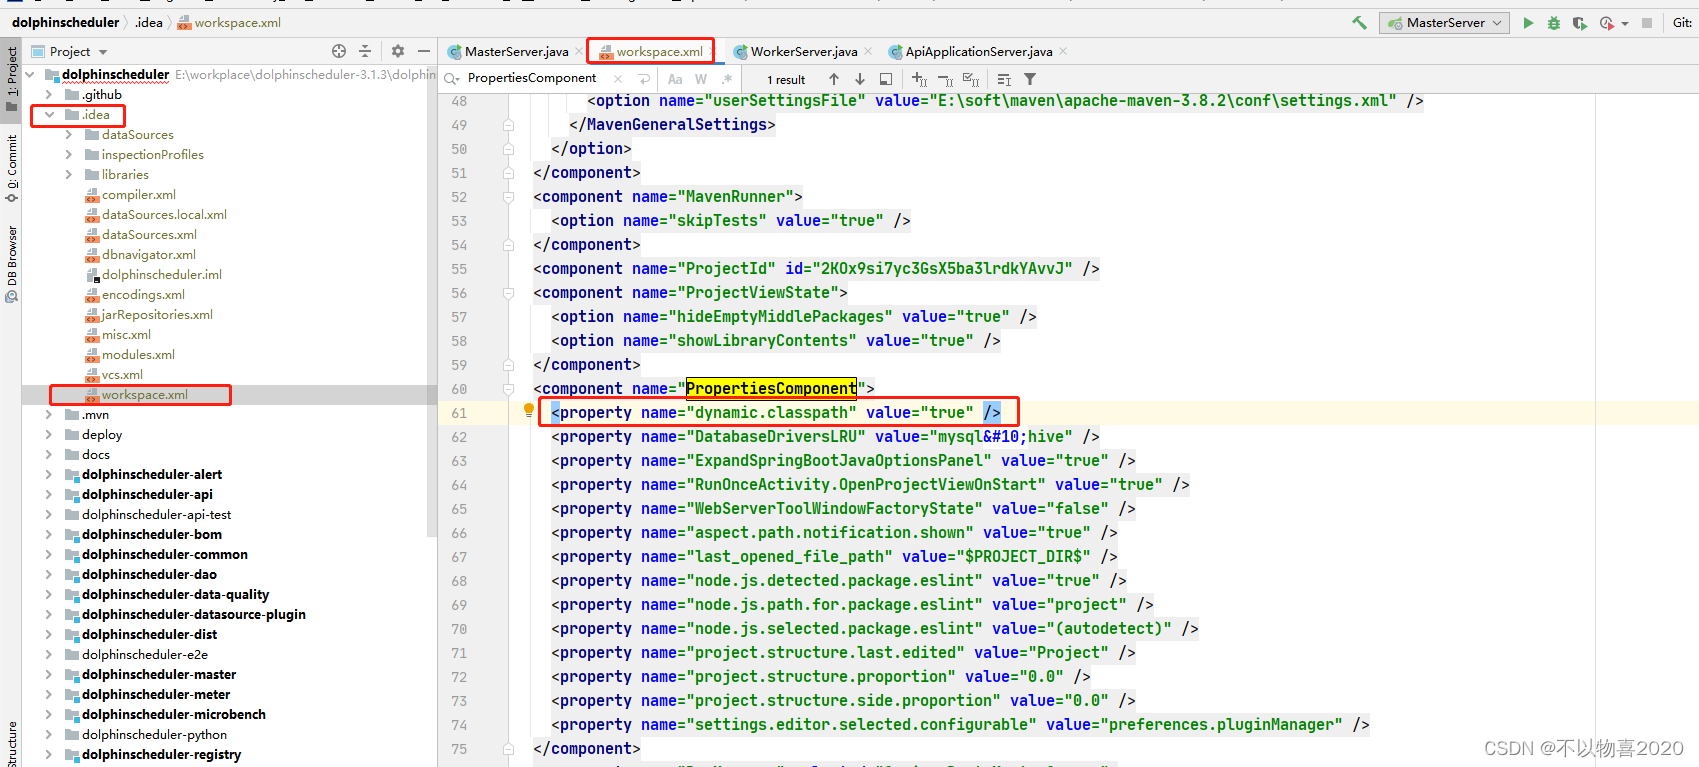Clear the search field text
The image size is (1699, 767).
click(x=618, y=78)
